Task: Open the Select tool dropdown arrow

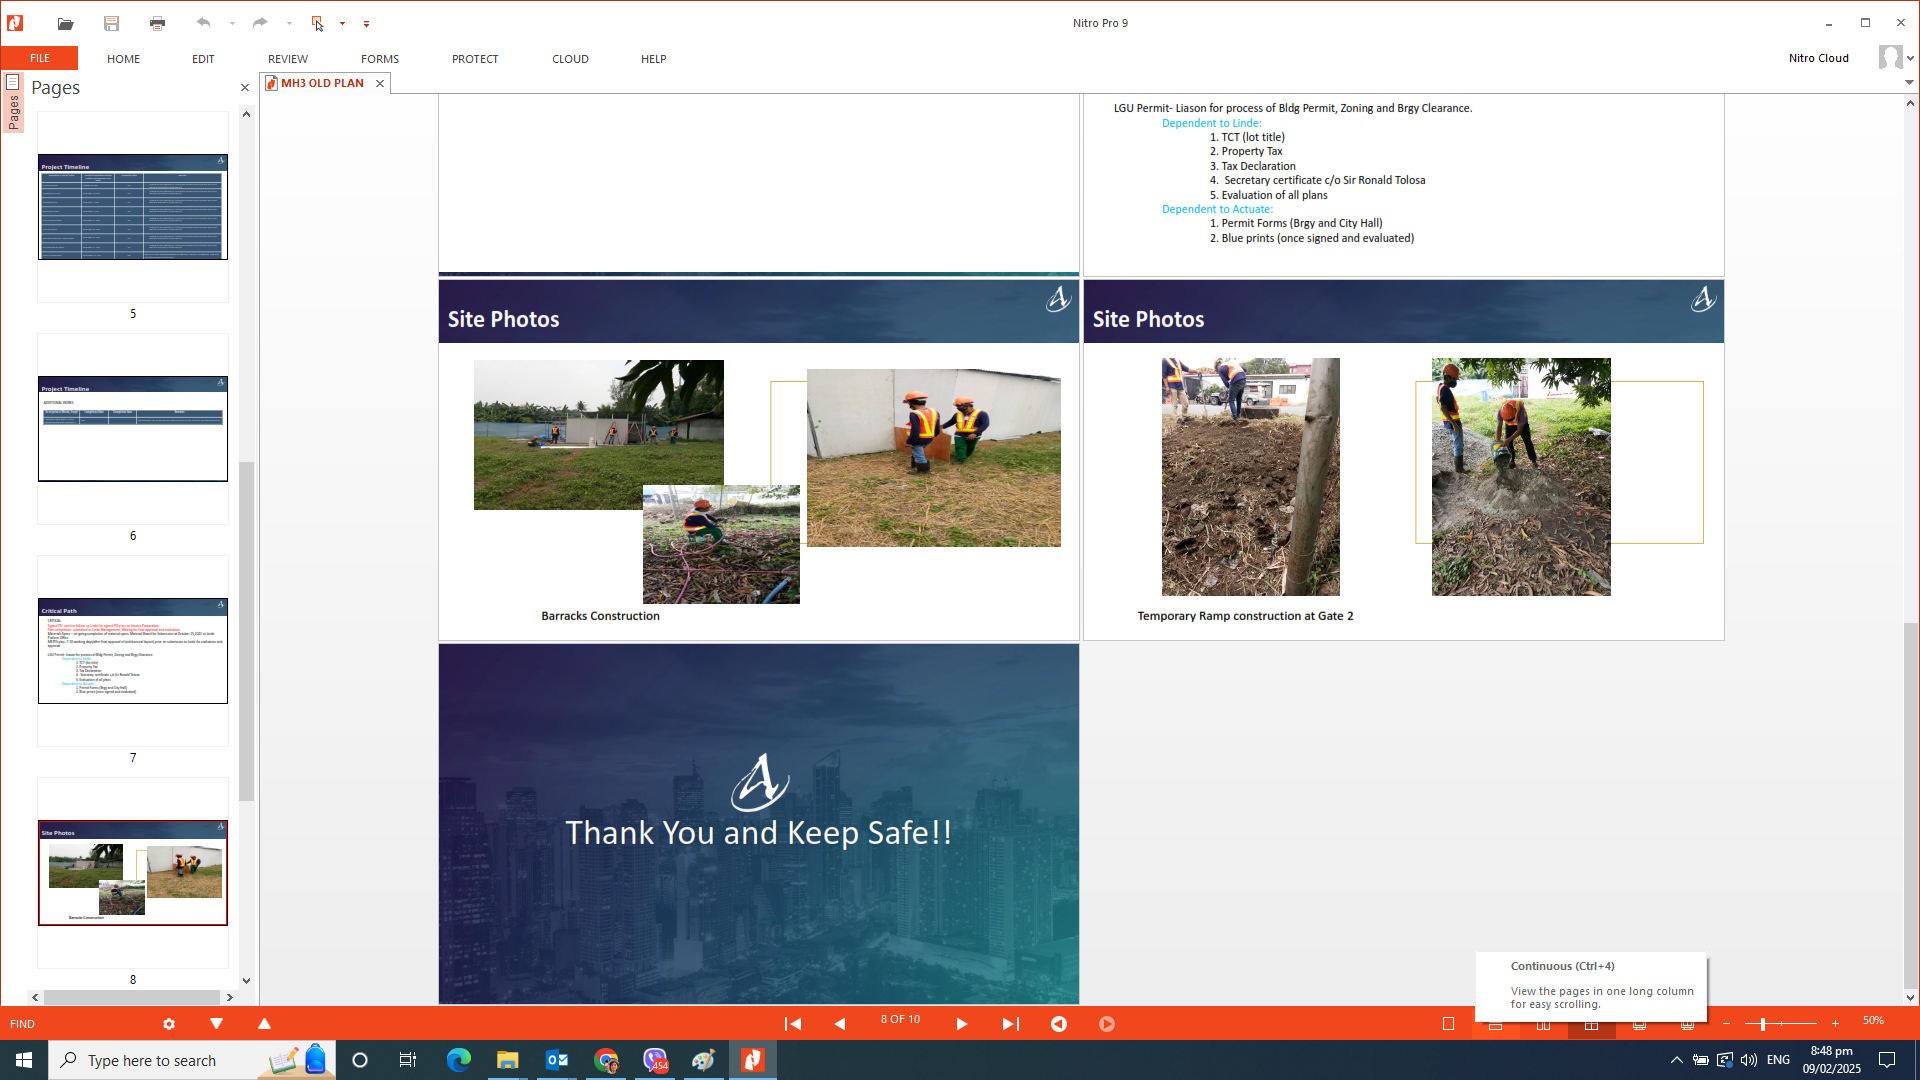Action: pos(342,23)
